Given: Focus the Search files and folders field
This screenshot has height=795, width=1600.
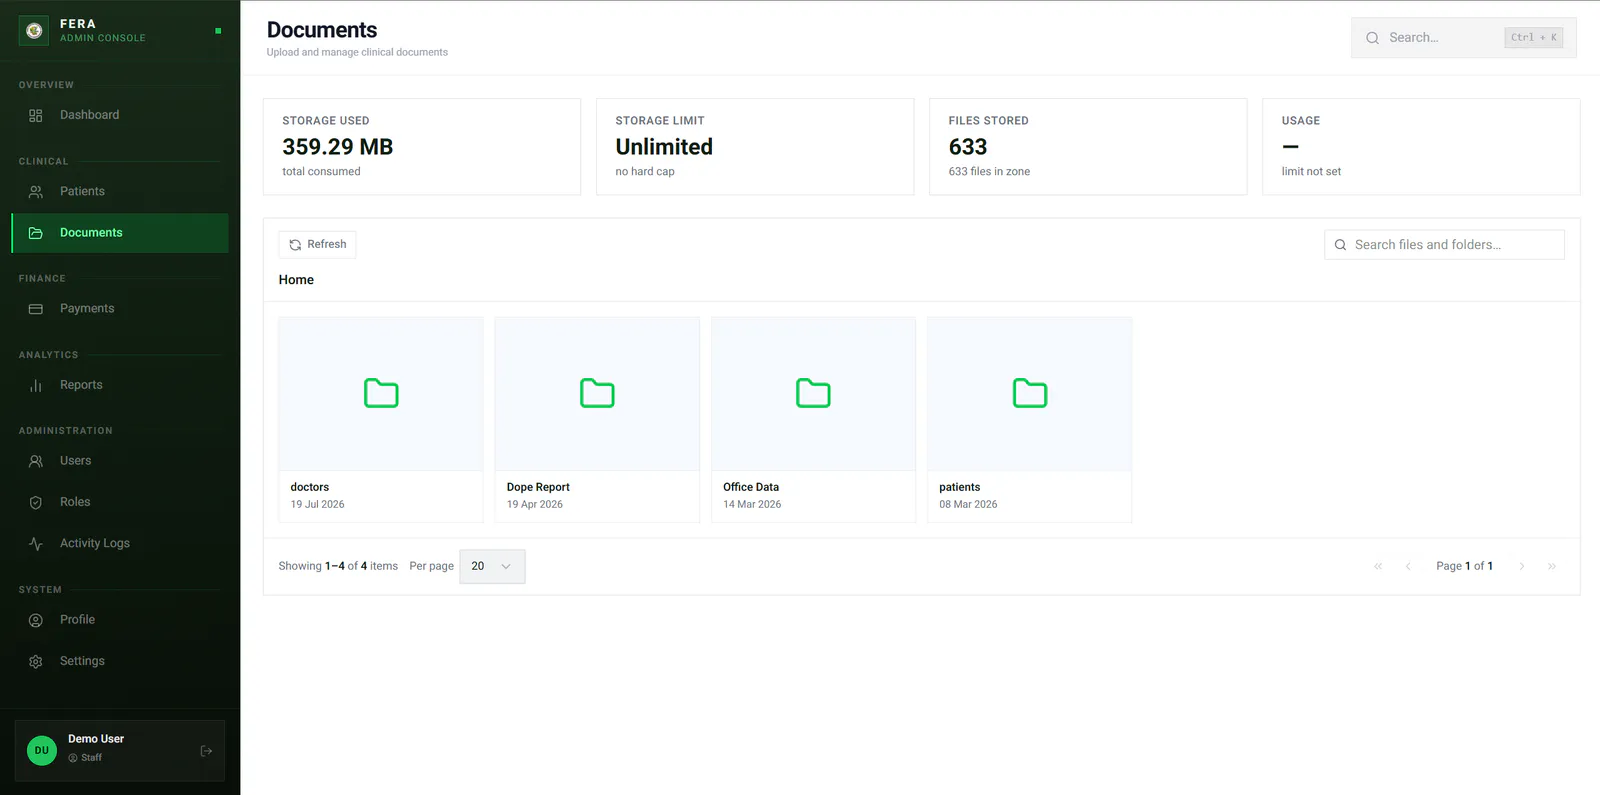Looking at the screenshot, I should point(1444,245).
